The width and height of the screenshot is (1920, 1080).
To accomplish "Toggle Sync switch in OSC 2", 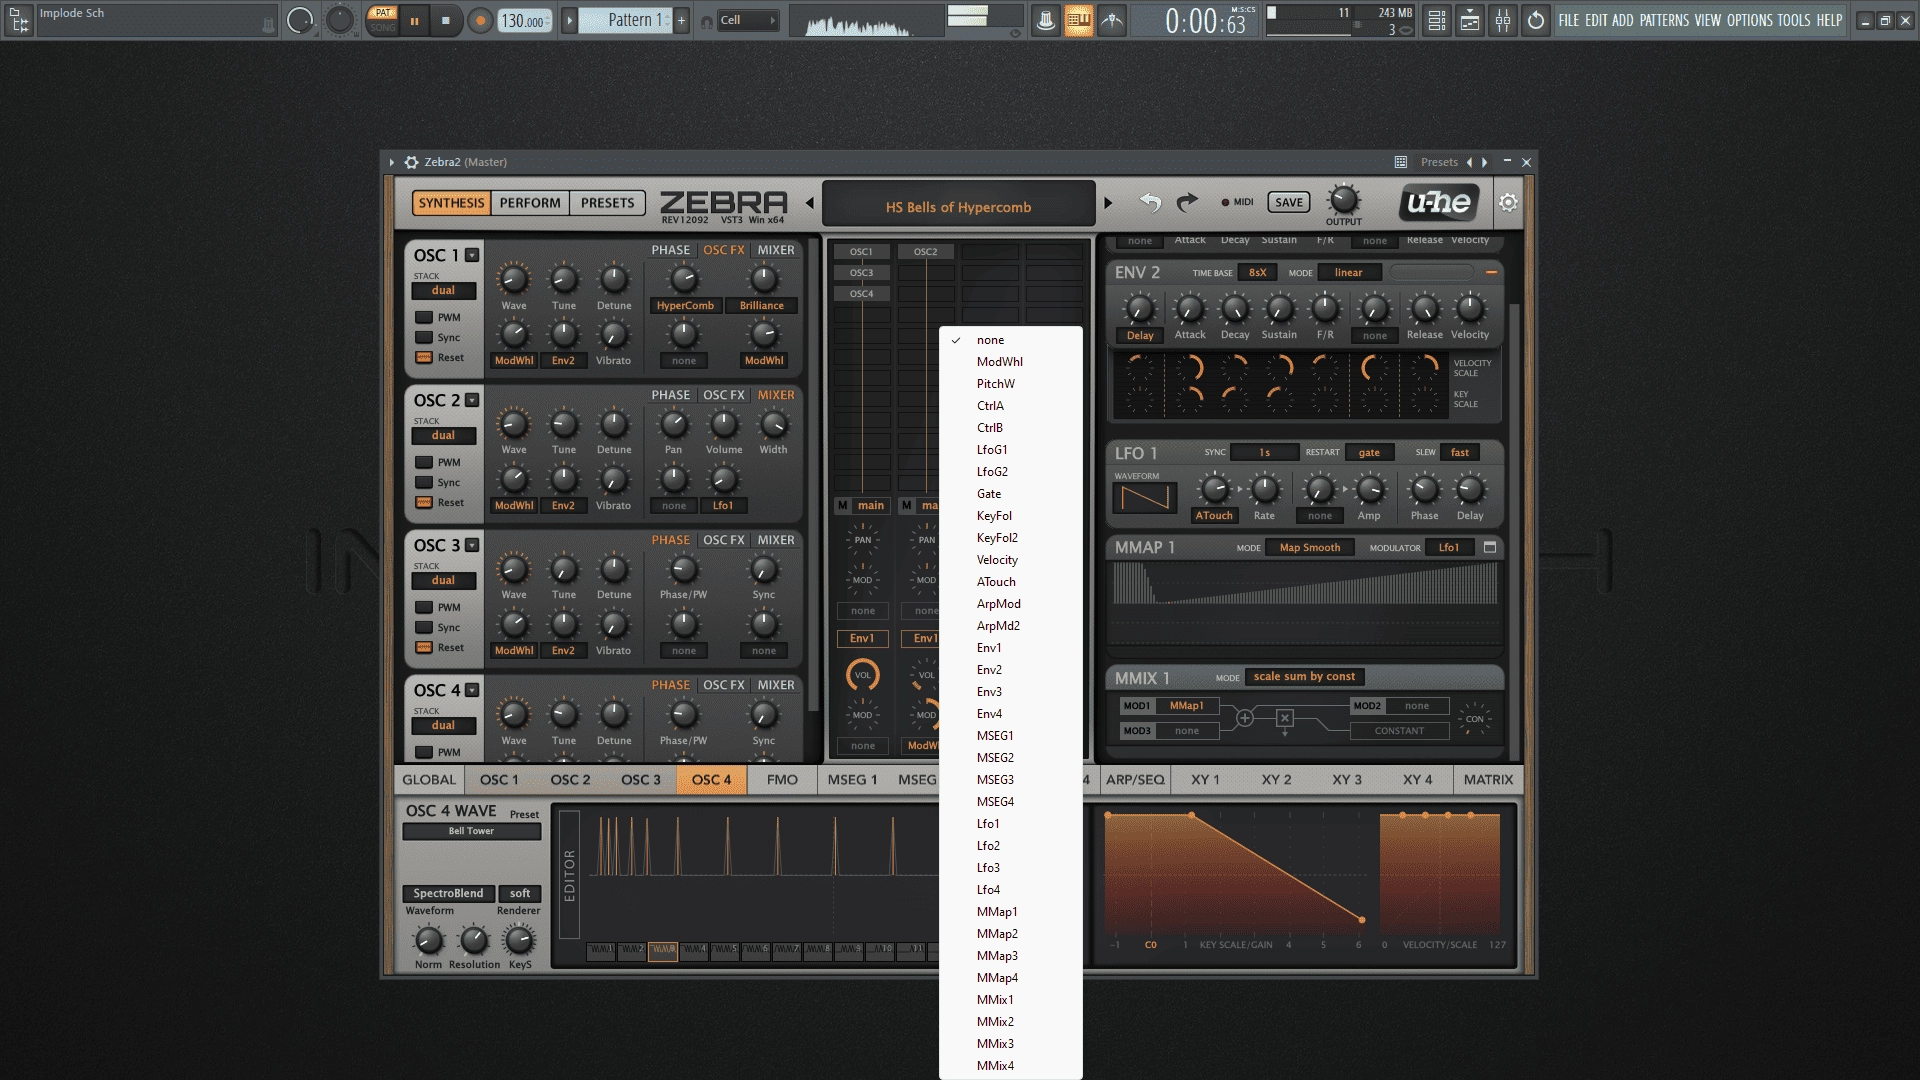I will pos(424,483).
